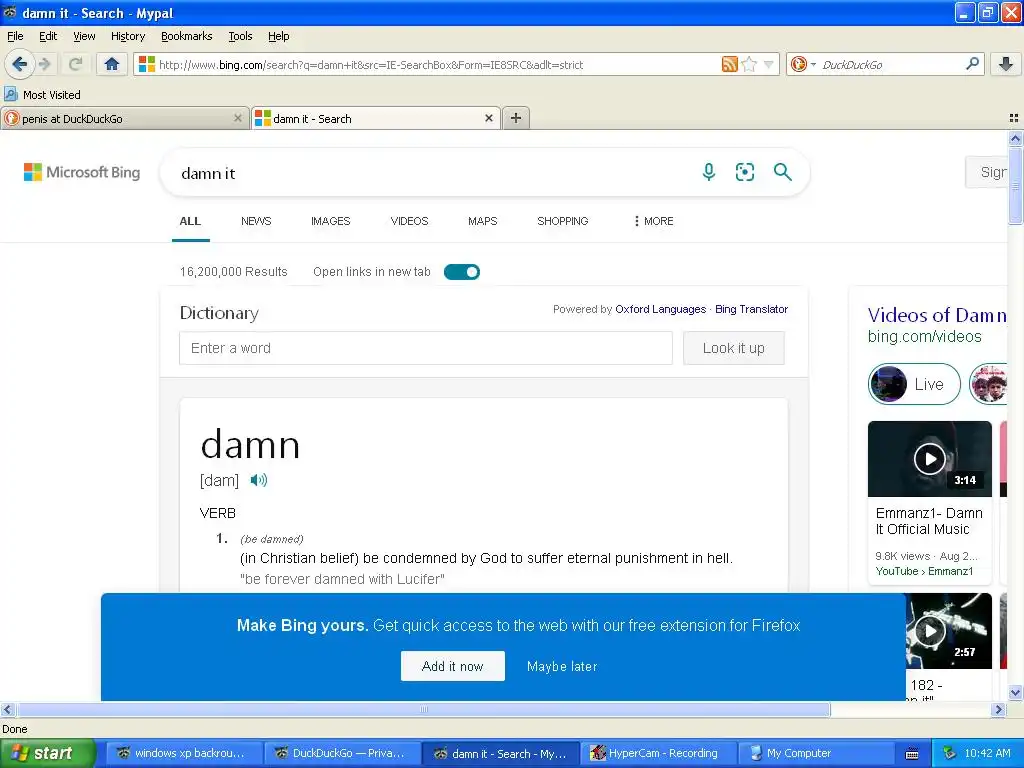Go back using the browser back arrow
The height and width of the screenshot is (768, 1024).
pyautogui.click(x=19, y=64)
